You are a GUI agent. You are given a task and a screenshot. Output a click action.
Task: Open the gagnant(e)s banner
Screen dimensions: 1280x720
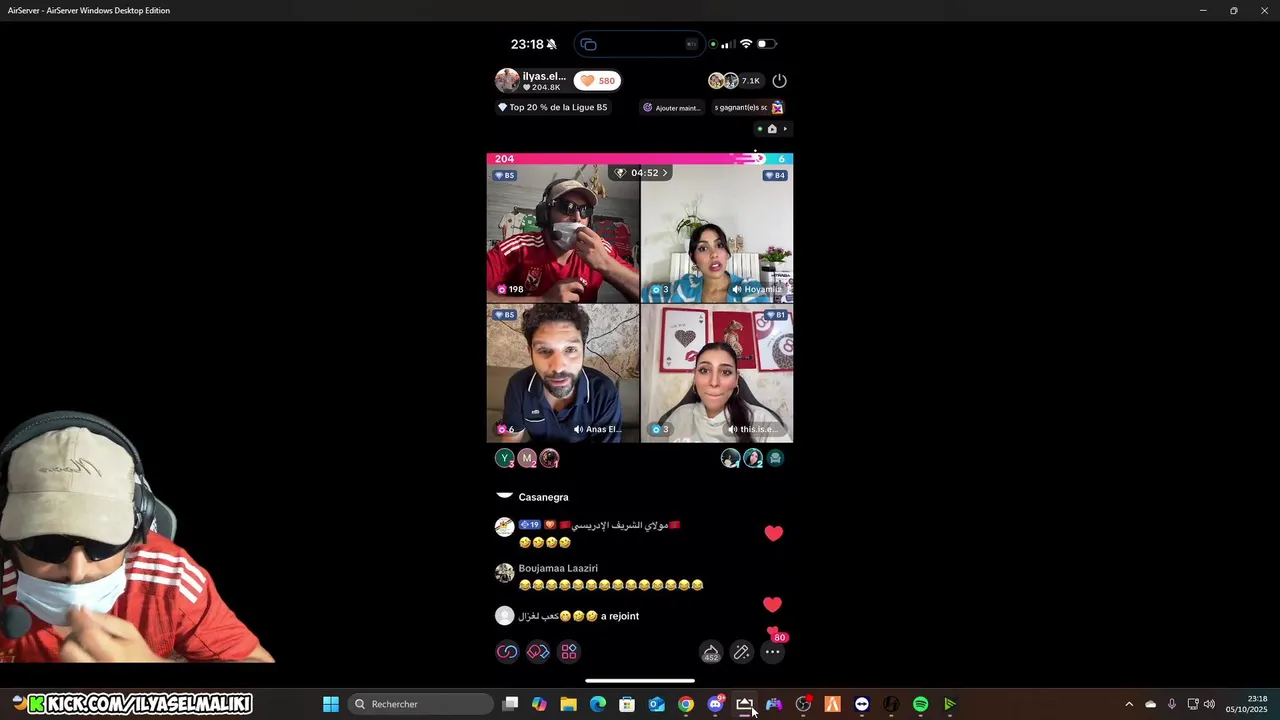pyautogui.click(x=746, y=107)
